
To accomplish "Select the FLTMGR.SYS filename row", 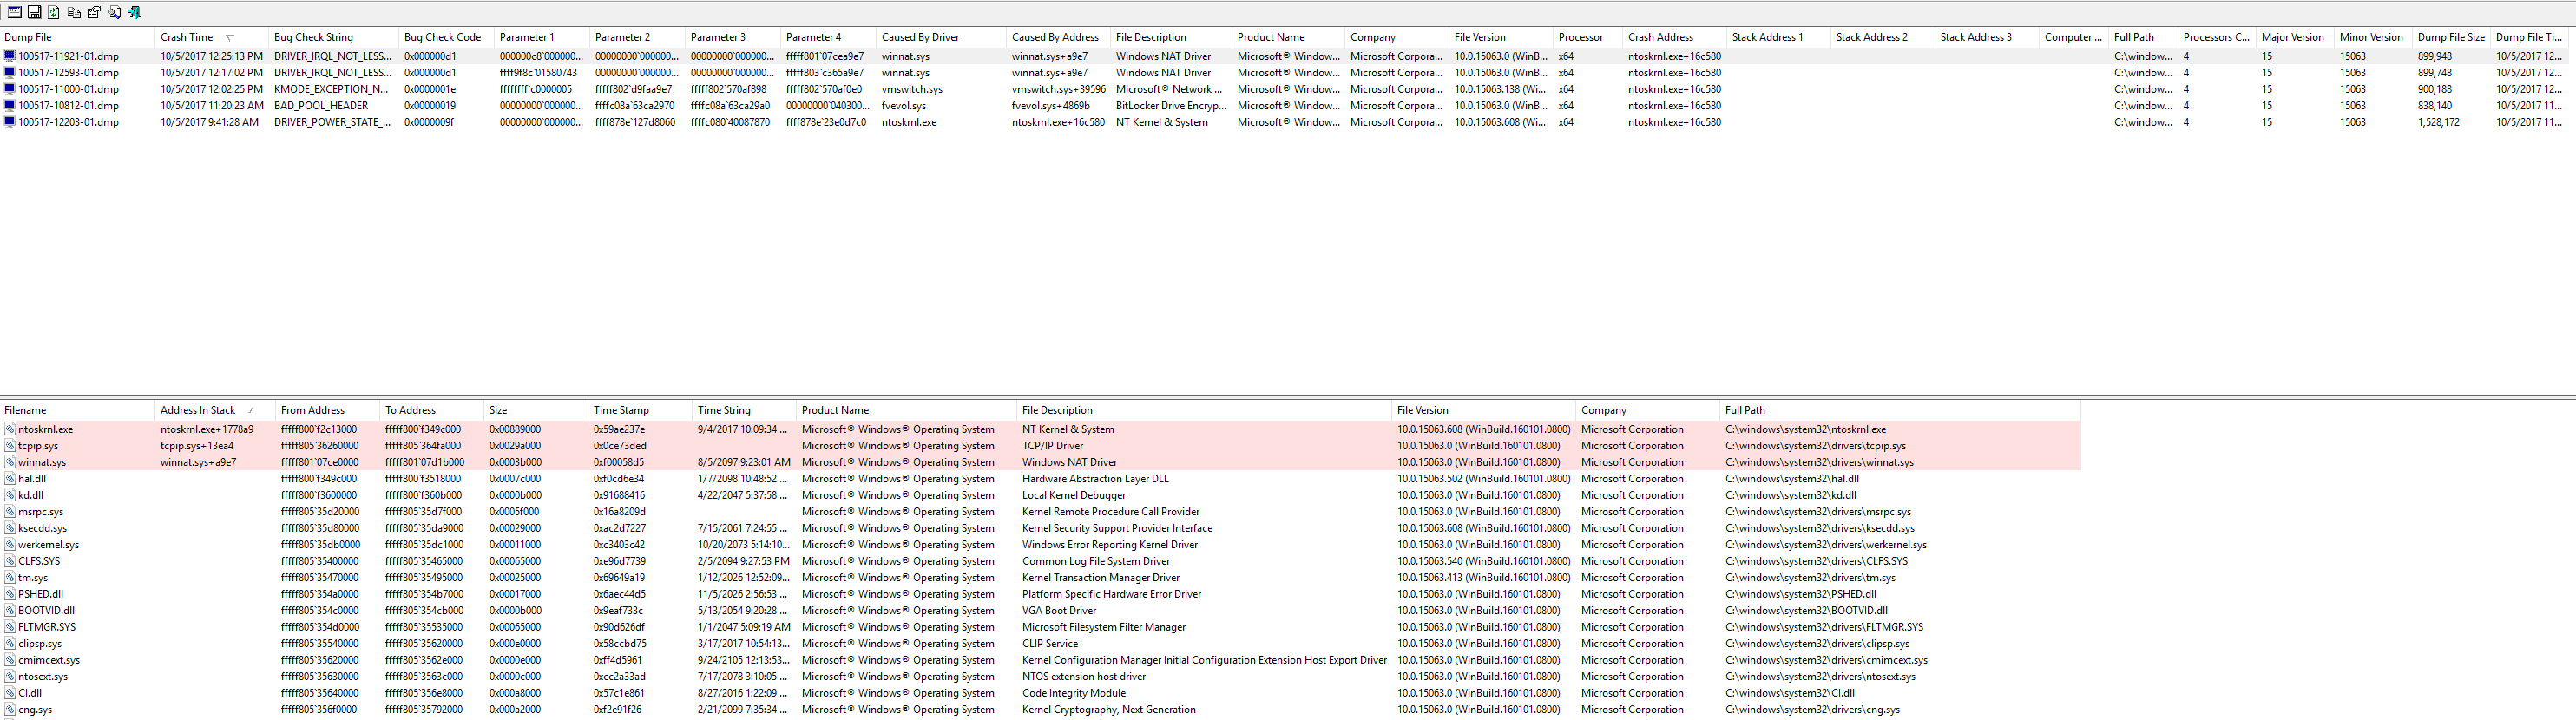I will click(46, 628).
